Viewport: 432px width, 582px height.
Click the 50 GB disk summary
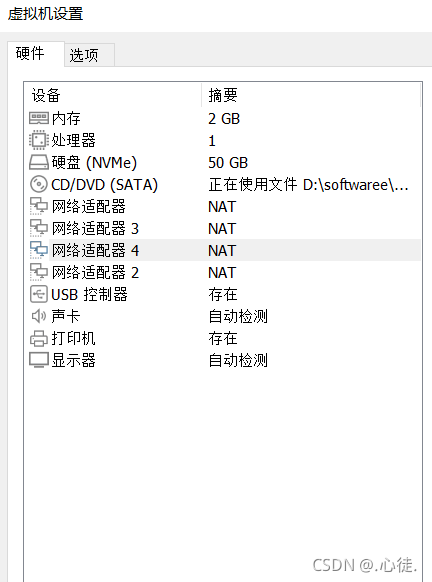pyautogui.click(x=228, y=163)
